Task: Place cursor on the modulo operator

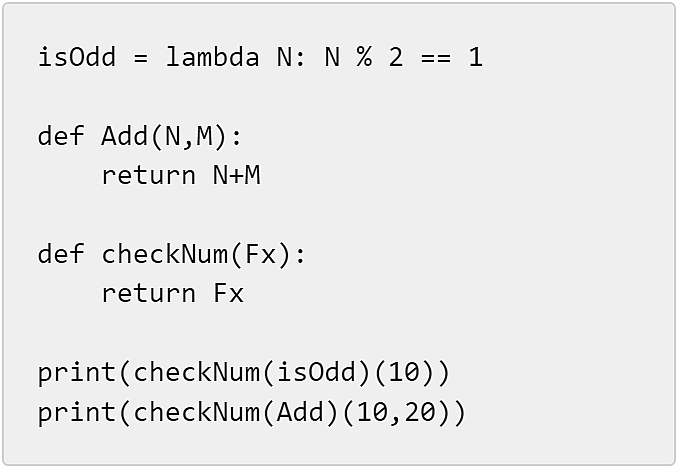Action: point(364,57)
